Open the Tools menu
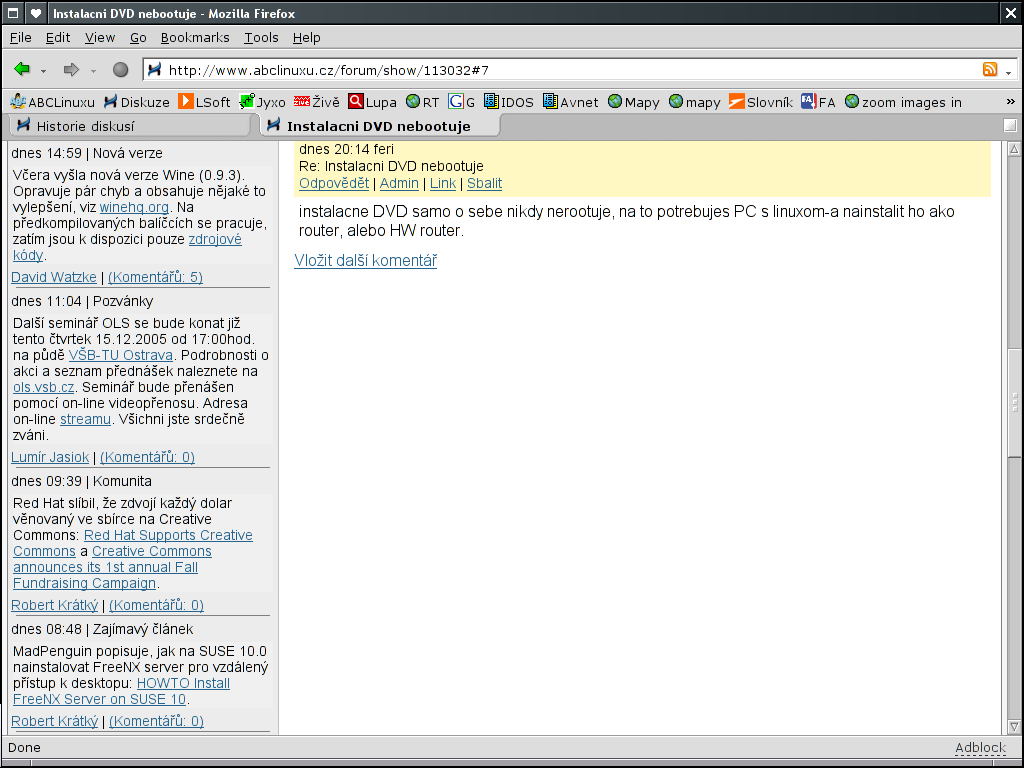Screen dimensions: 1024x768 tap(261, 37)
